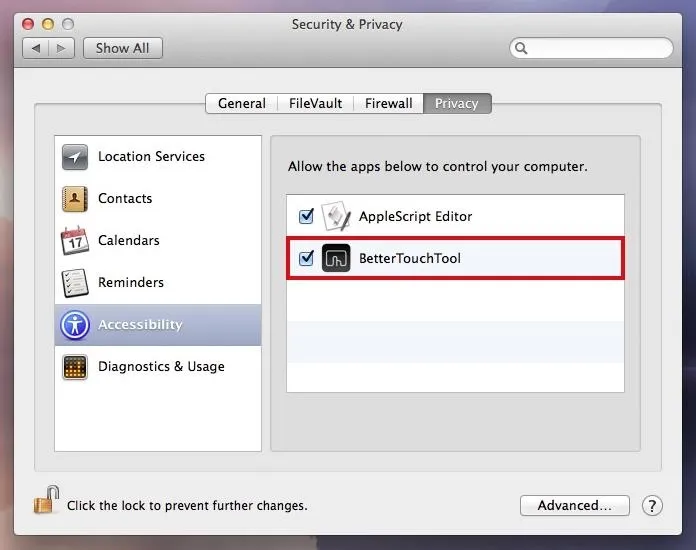Select the Accessibility list item

[158, 325]
